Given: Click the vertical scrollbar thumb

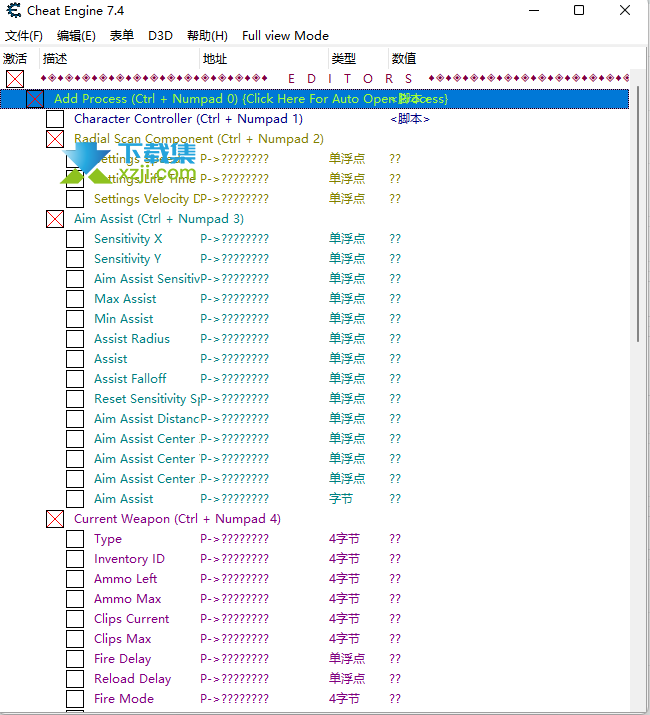Looking at the screenshot, I should pyautogui.click(x=639, y=214).
